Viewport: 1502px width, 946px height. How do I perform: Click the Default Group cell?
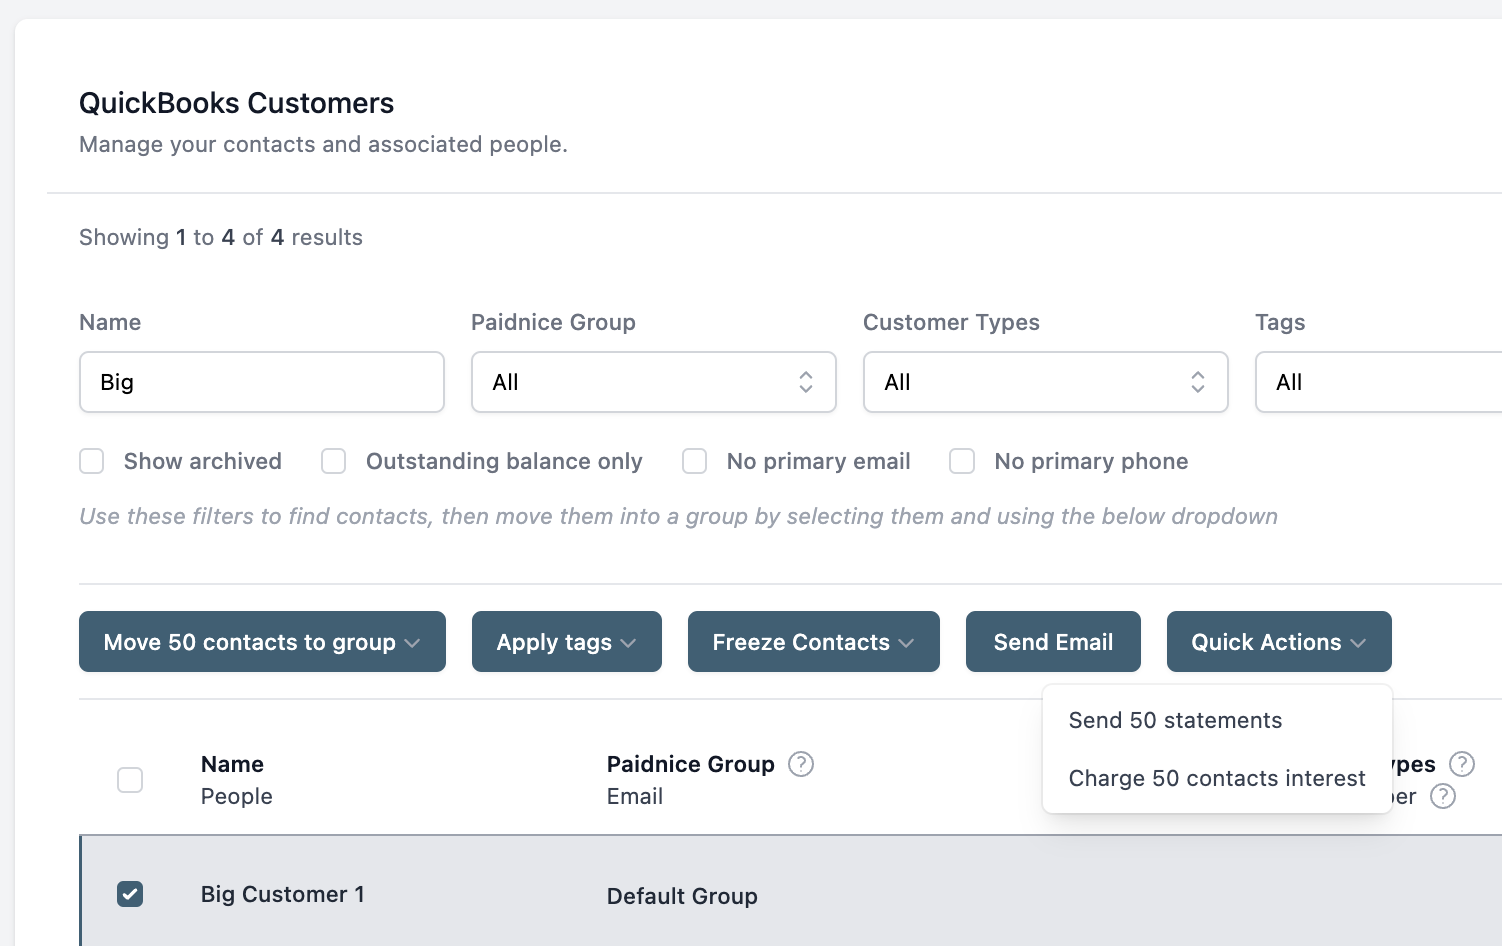(682, 896)
